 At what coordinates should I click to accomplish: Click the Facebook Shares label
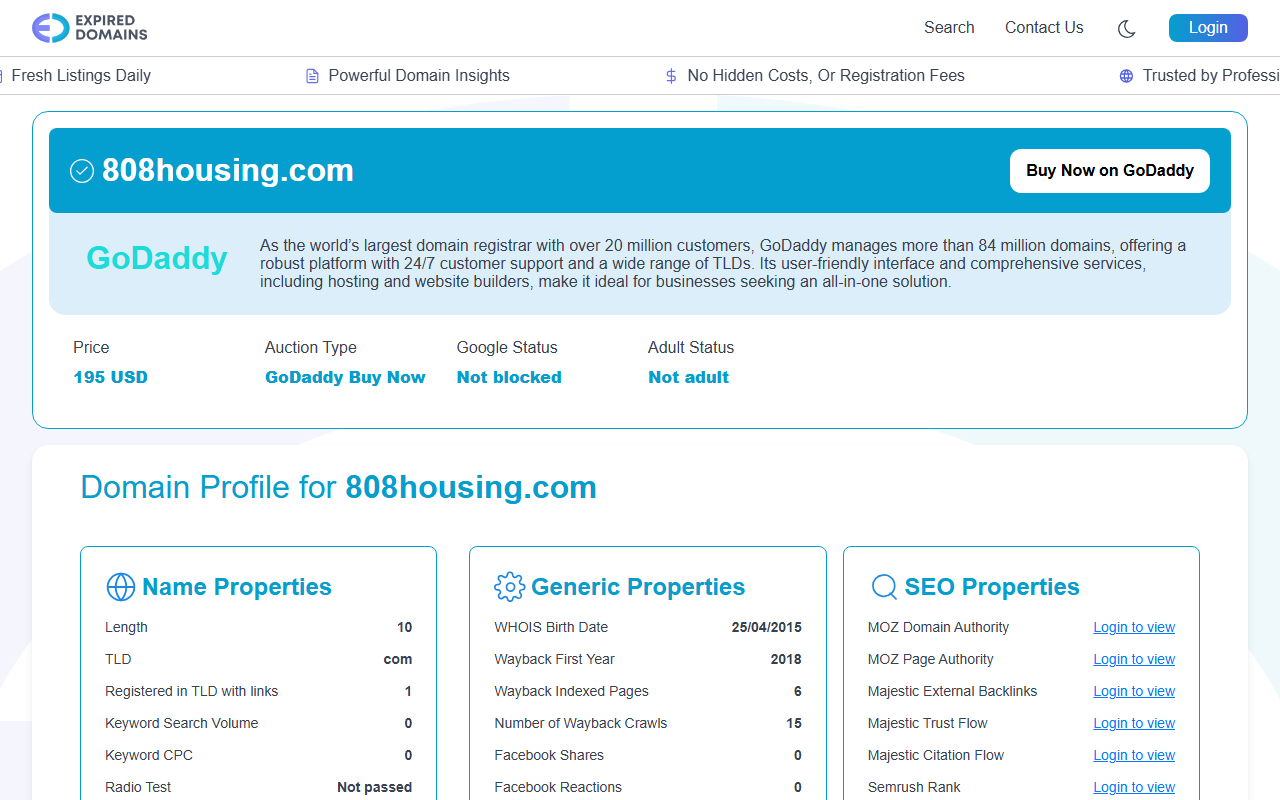(x=549, y=755)
